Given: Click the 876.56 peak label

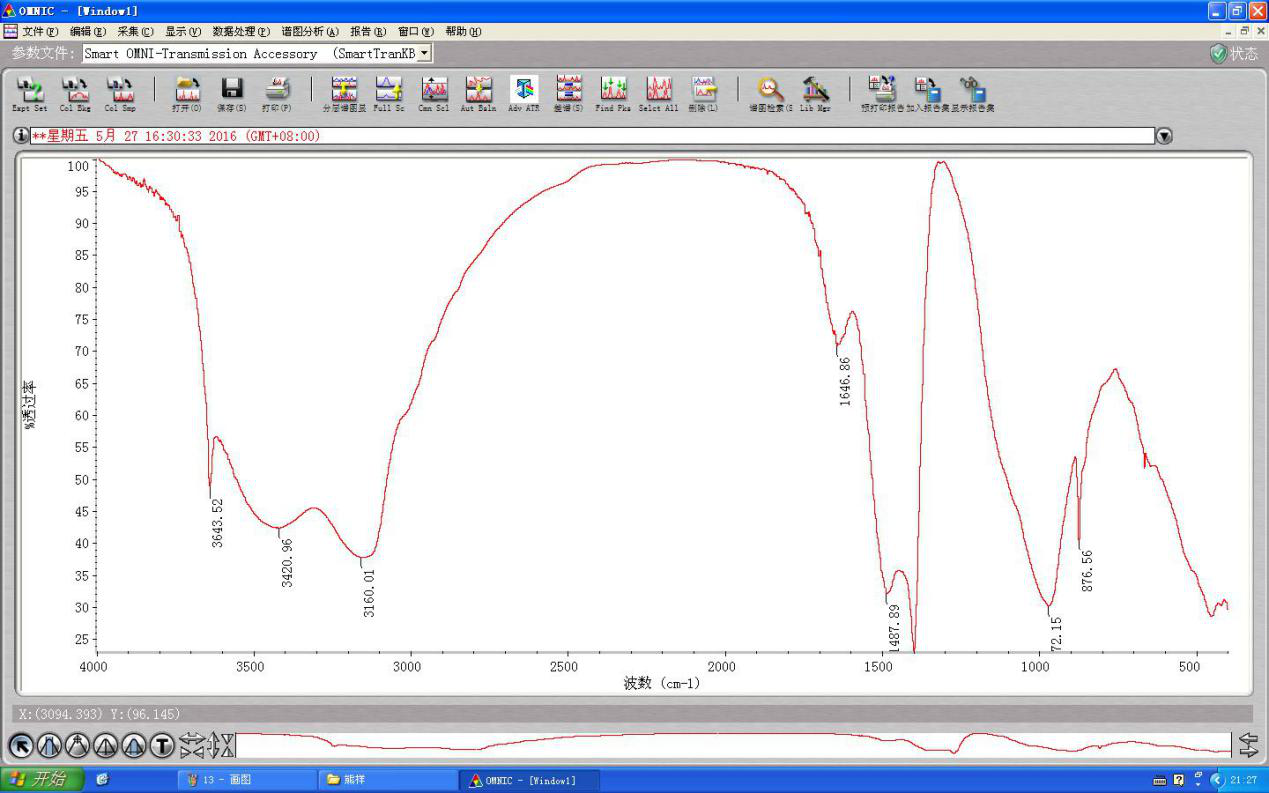Looking at the screenshot, I should point(1087,571).
